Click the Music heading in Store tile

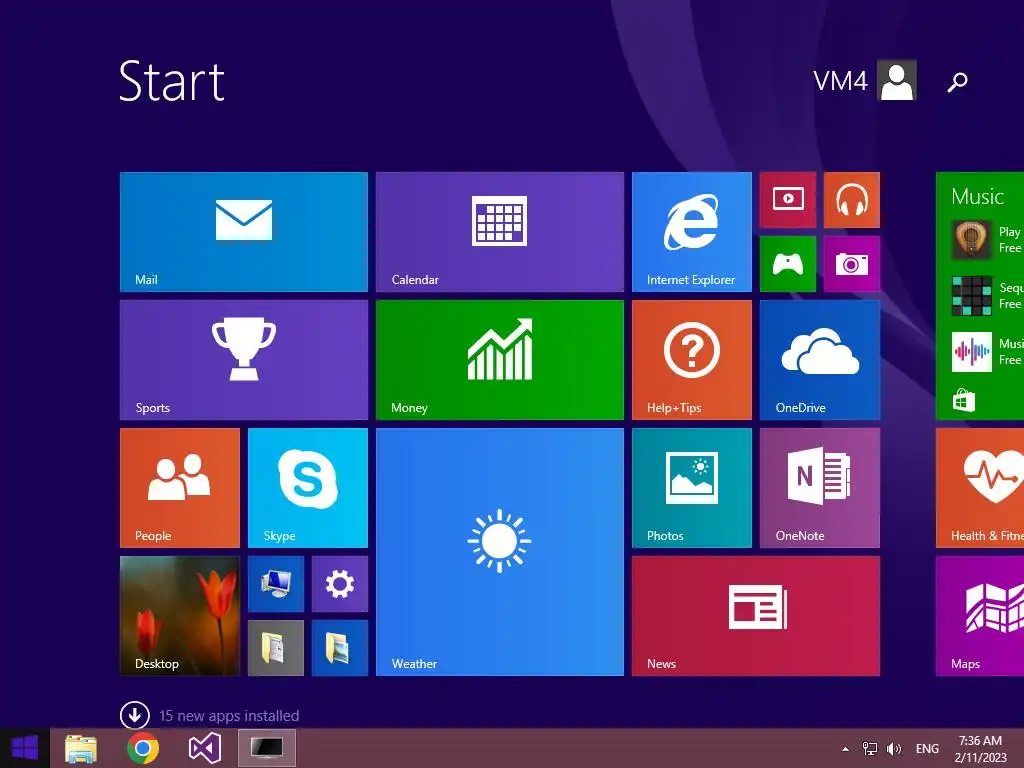click(977, 197)
